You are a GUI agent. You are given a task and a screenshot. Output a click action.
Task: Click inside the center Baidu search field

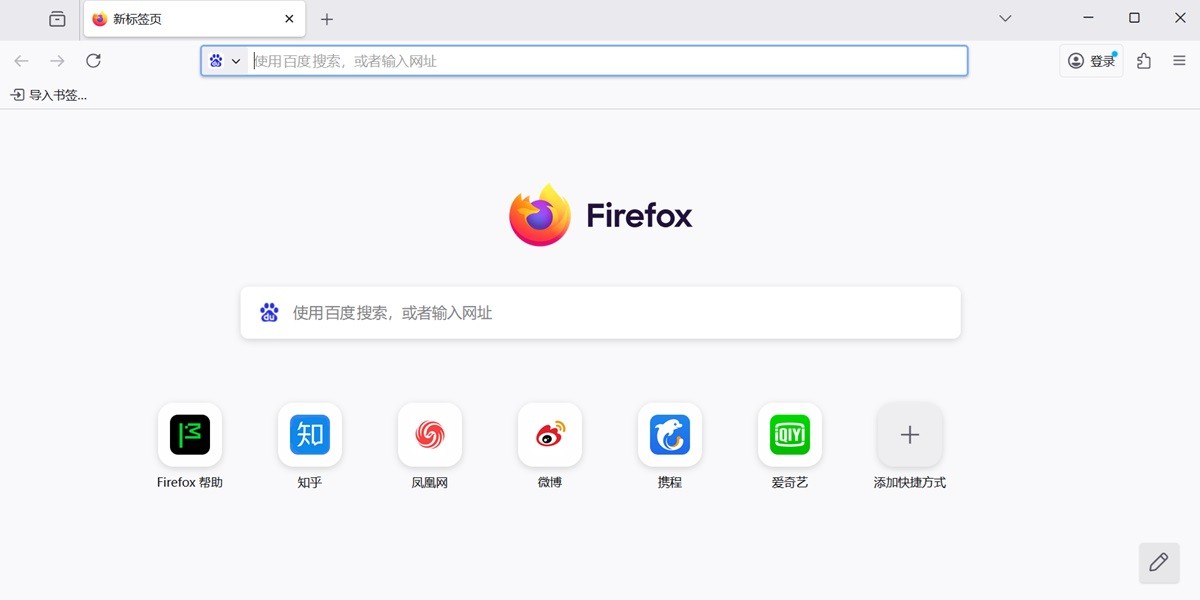[x=600, y=312]
